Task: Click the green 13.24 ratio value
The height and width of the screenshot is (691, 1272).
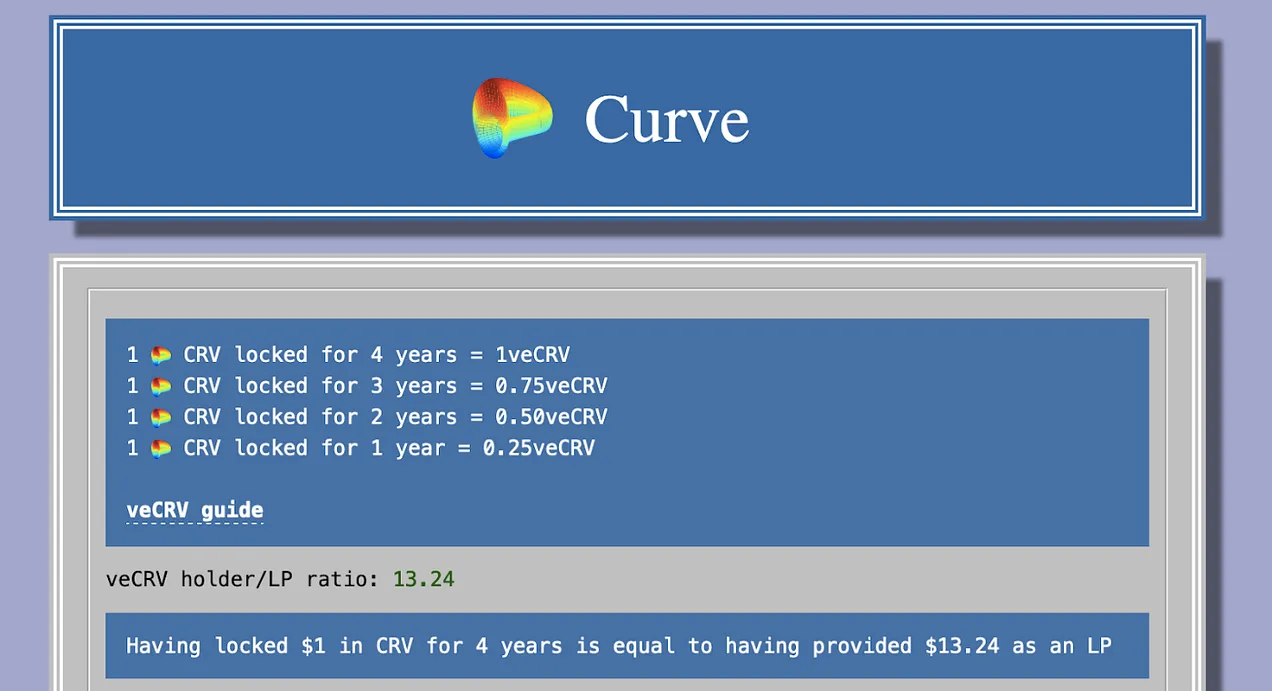Action: pyautogui.click(x=423, y=579)
